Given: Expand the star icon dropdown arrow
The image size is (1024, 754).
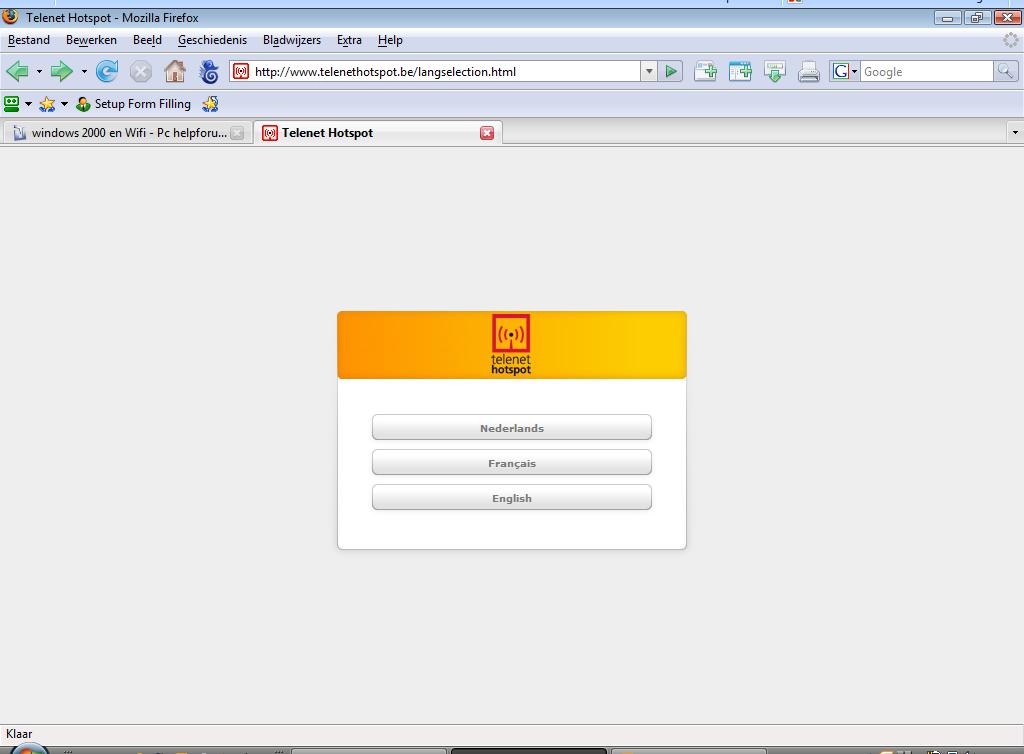Looking at the screenshot, I should coord(64,104).
